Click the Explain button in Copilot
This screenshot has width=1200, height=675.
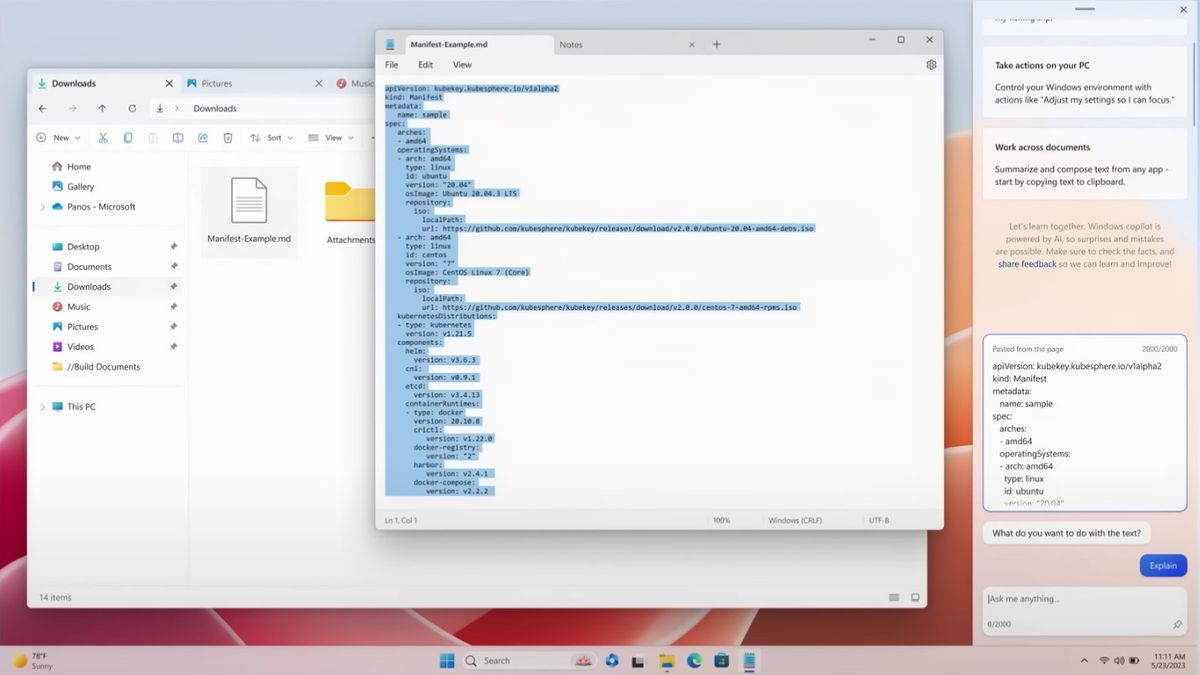click(x=1163, y=565)
